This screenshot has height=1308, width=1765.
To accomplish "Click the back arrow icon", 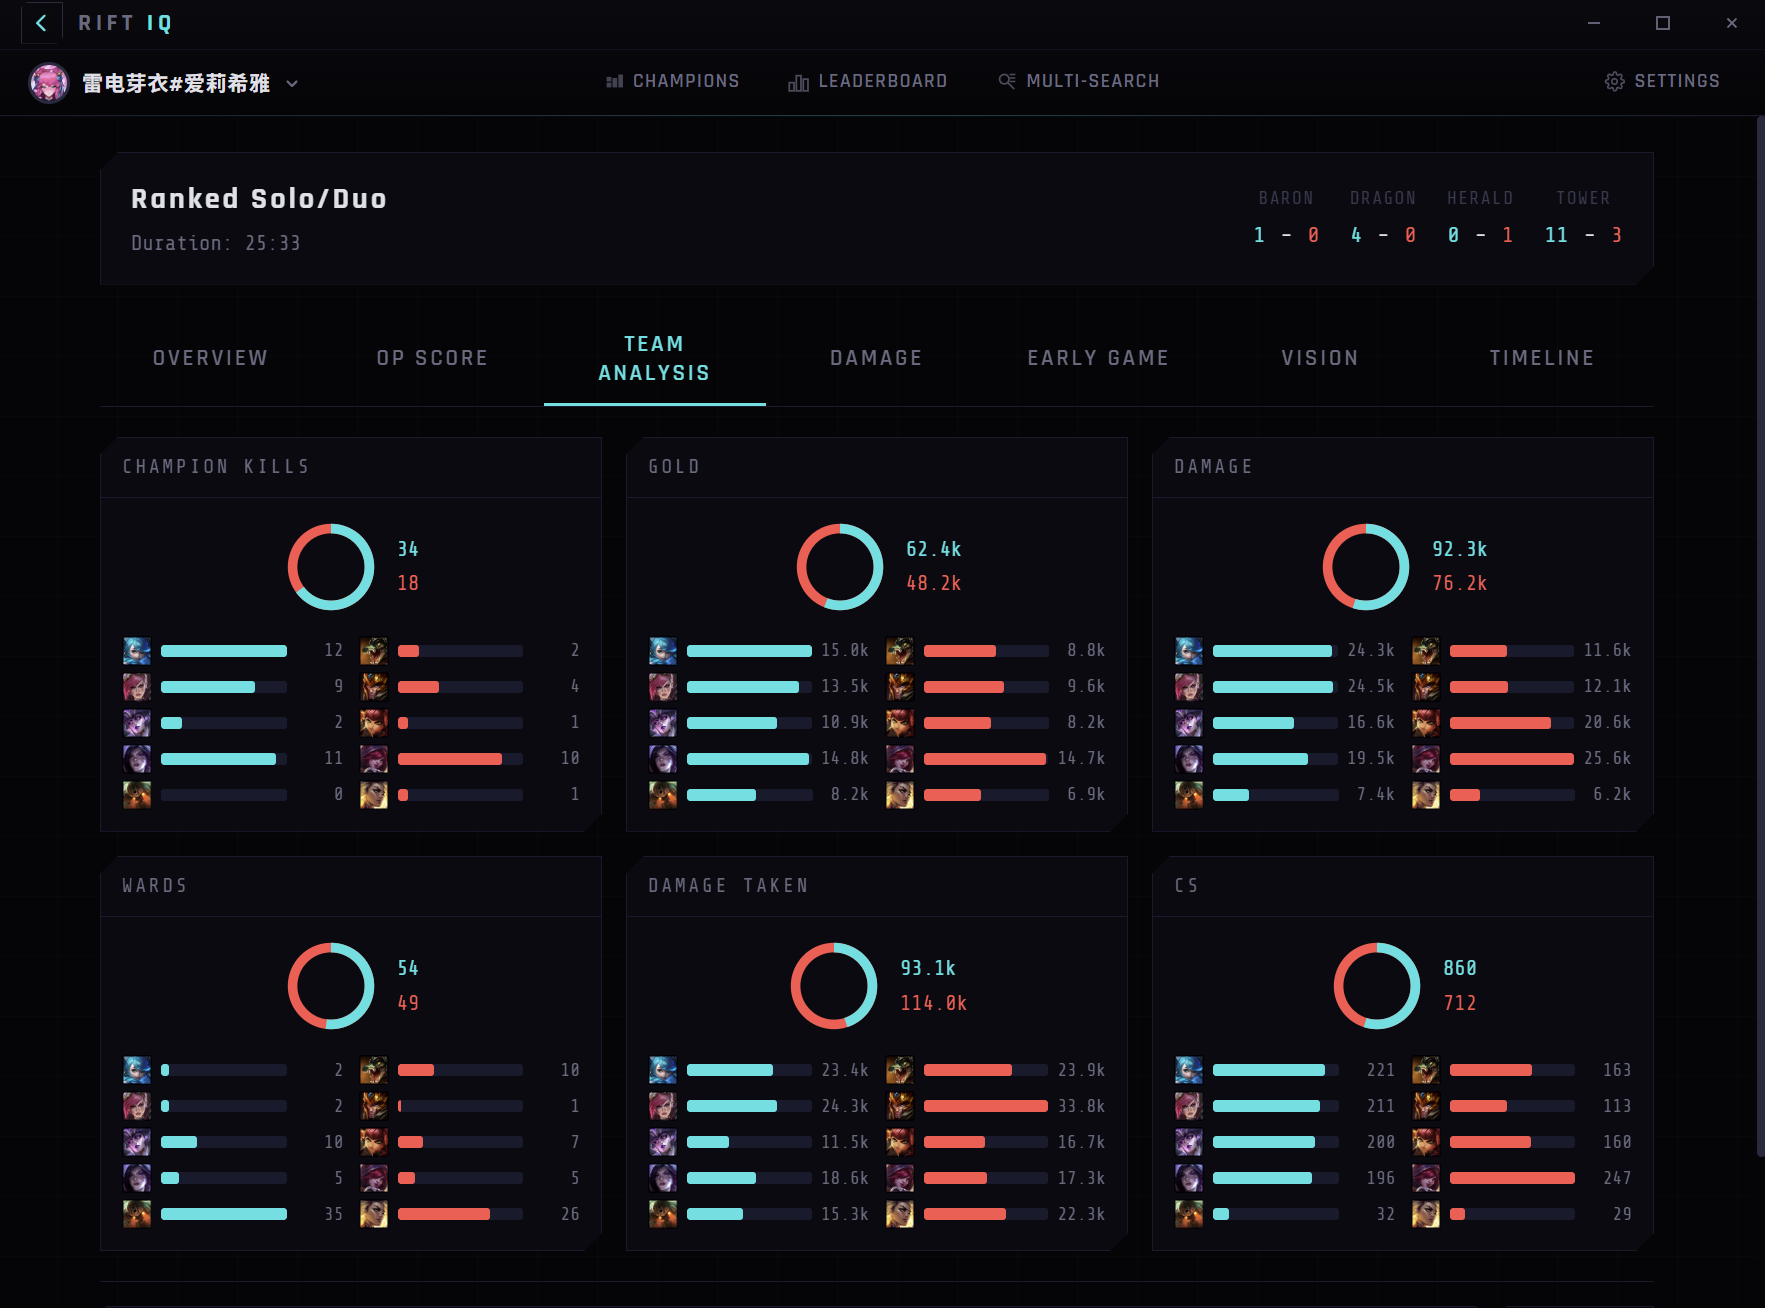I will 41,23.
